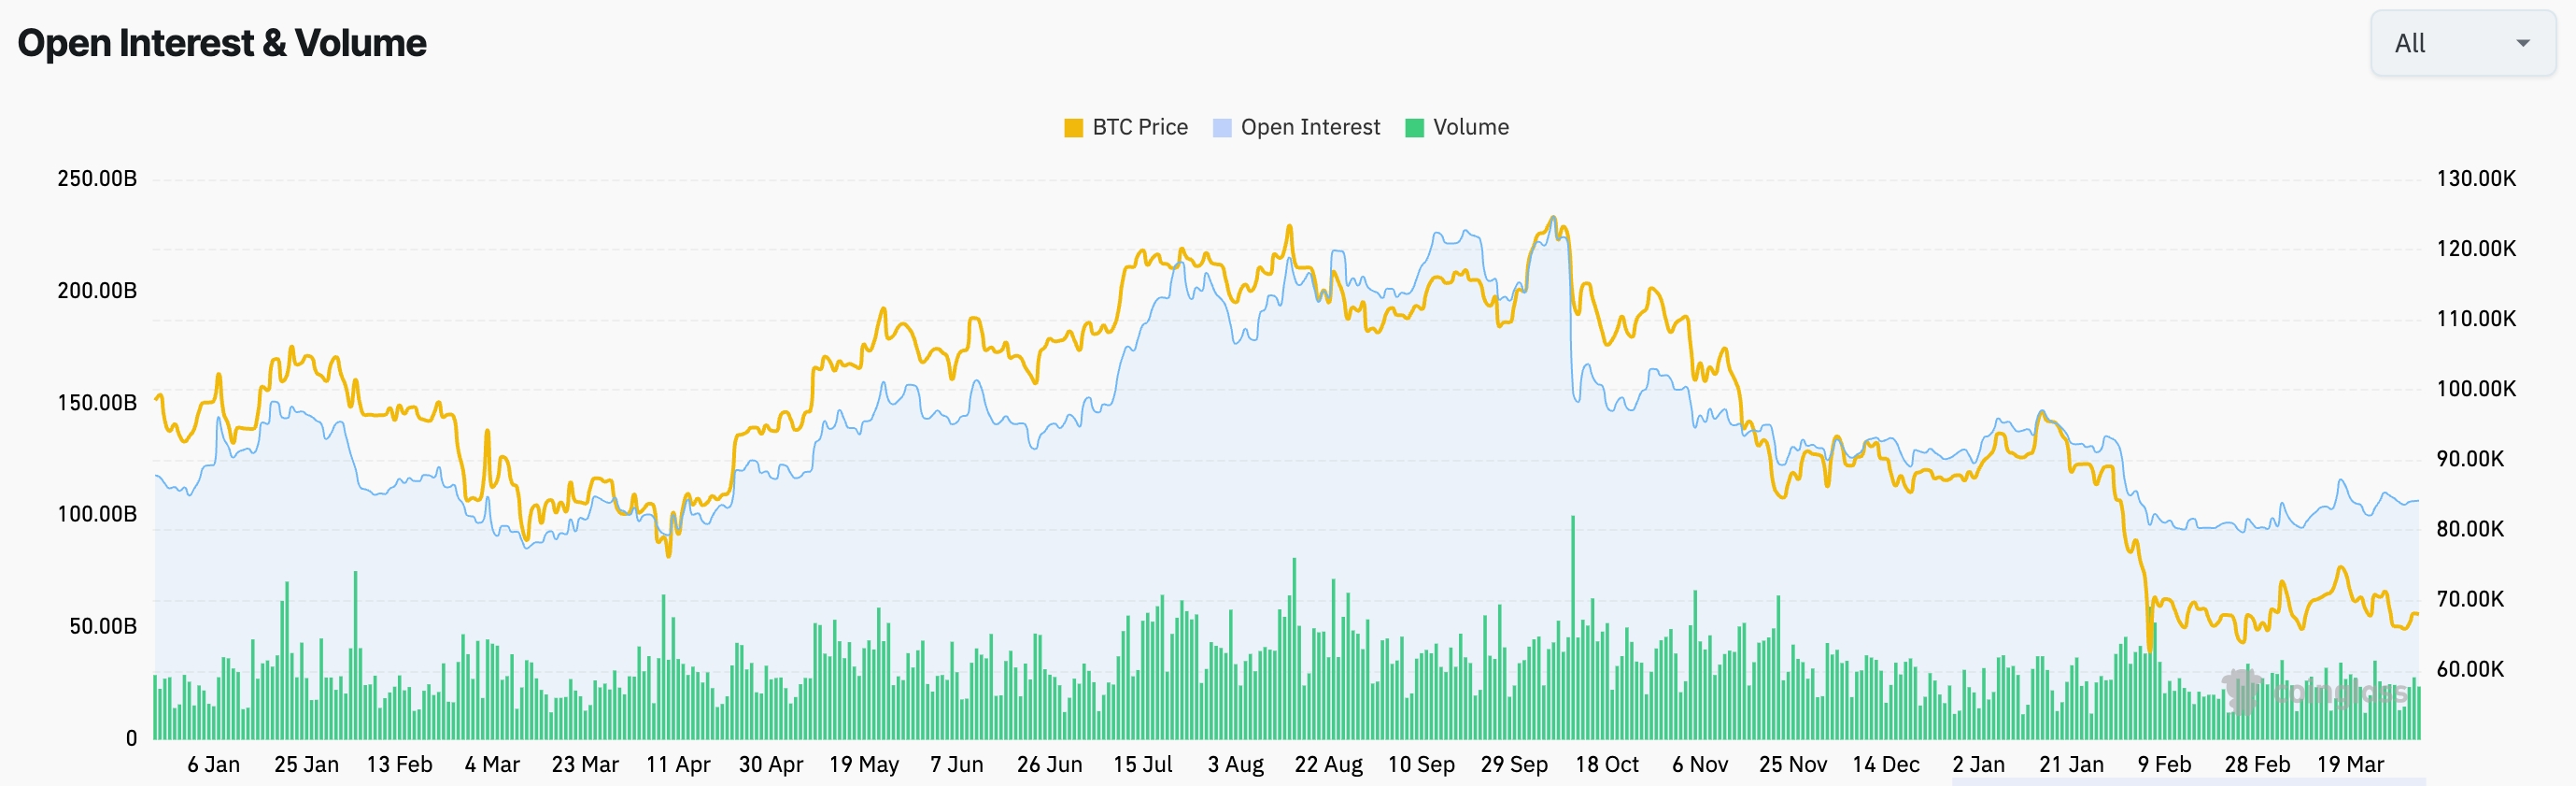Click the yellow BTC Price legend swatch
The image size is (2576, 786).
point(1073,128)
